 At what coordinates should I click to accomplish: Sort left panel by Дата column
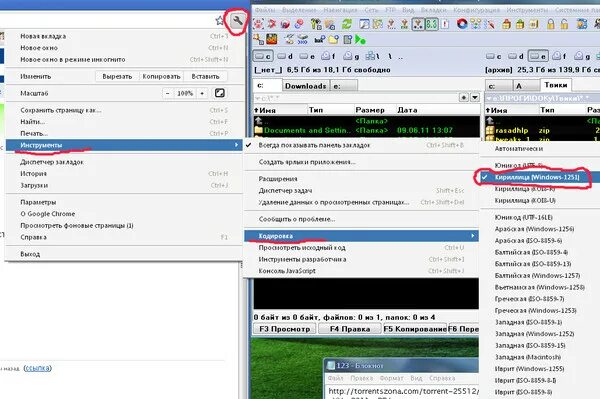click(x=438, y=110)
